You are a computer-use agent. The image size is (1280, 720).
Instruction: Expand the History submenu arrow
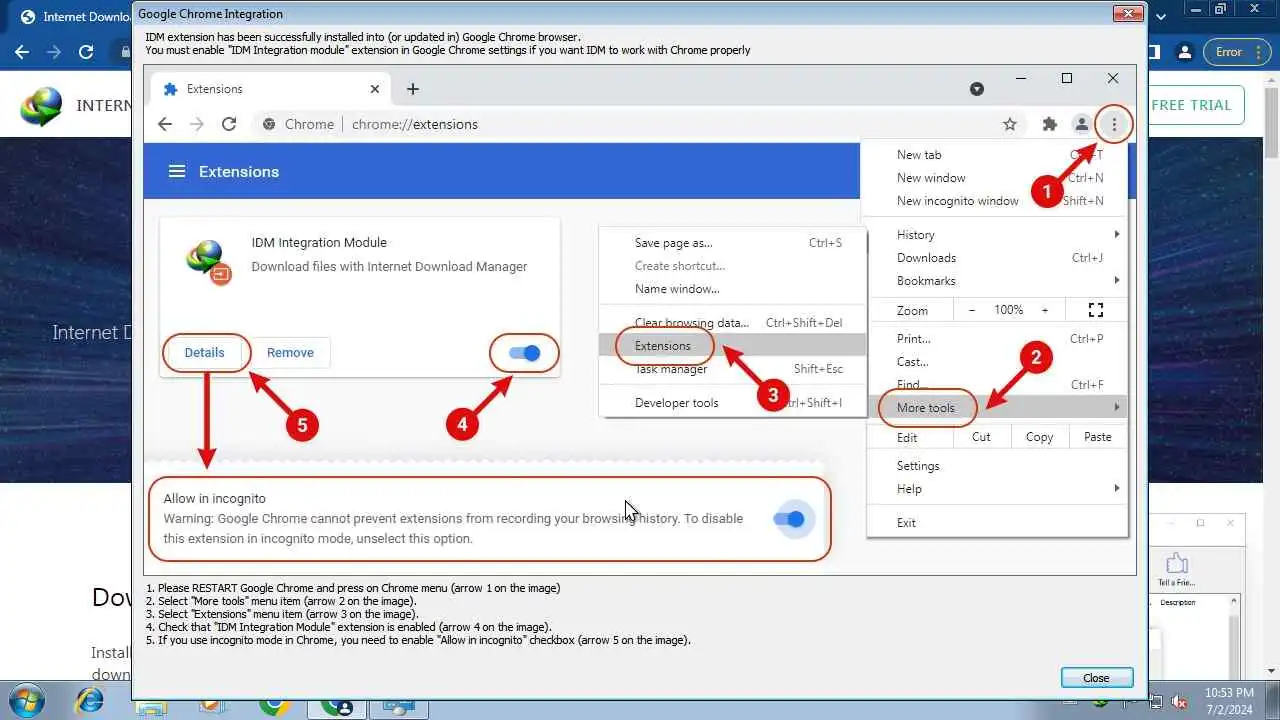[1116, 234]
